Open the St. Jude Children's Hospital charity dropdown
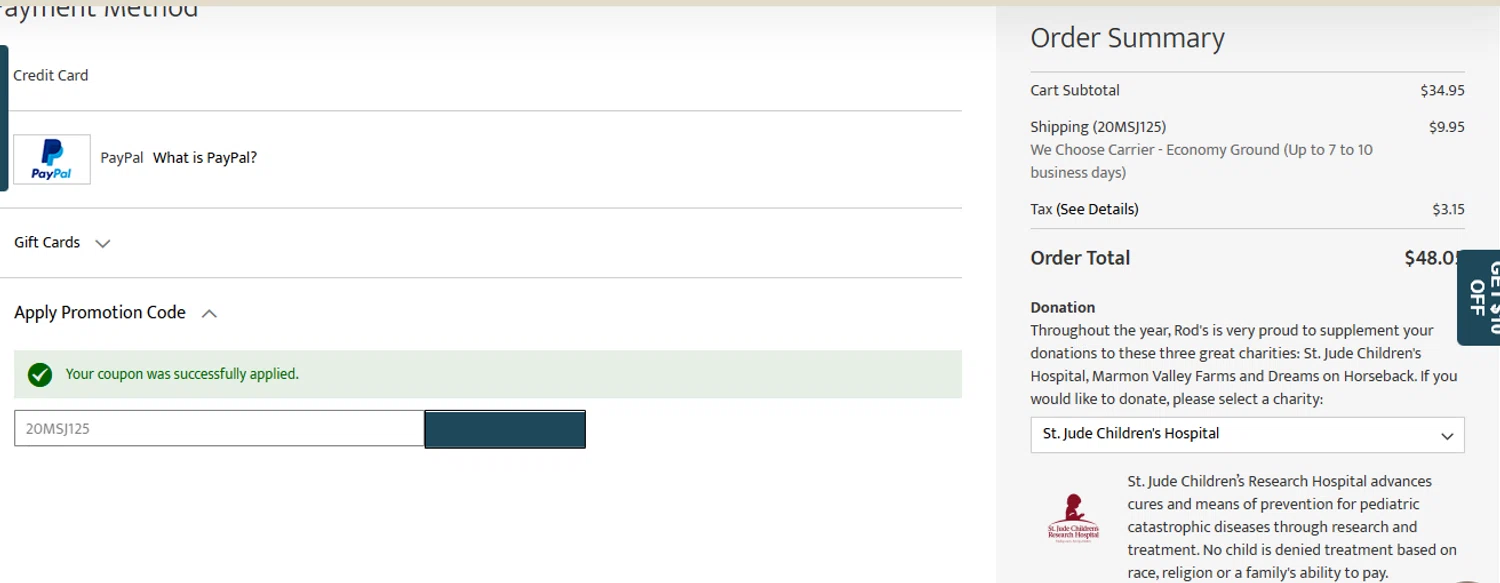Viewport: 1500px width, 583px height. pyautogui.click(x=1246, y=435)
